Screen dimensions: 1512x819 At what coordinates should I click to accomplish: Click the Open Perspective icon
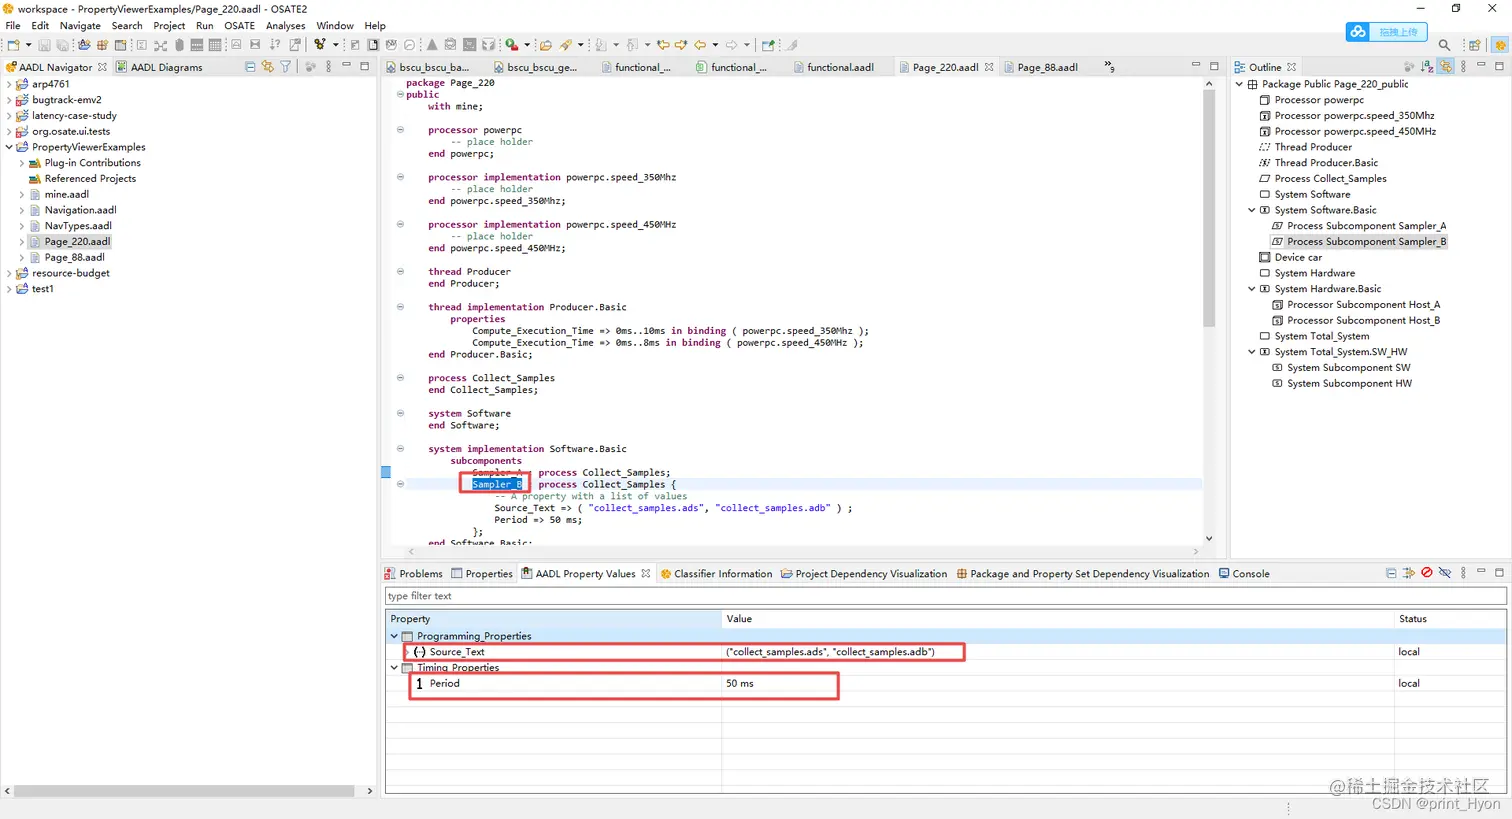click(1474, 45)
